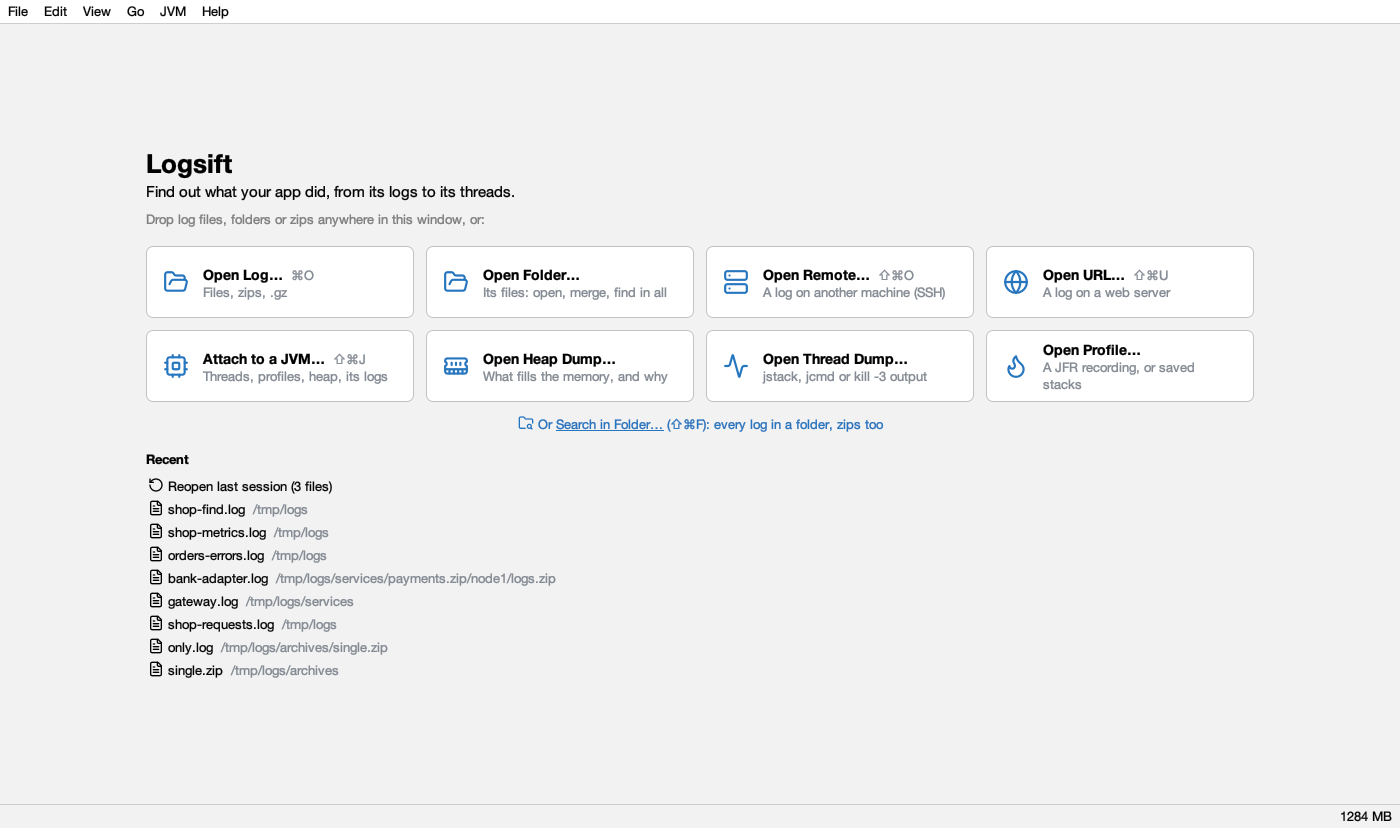This screenshot has height=828, width=1400.
Task: Click the file icon beside only.log
Action: point(156,646)
